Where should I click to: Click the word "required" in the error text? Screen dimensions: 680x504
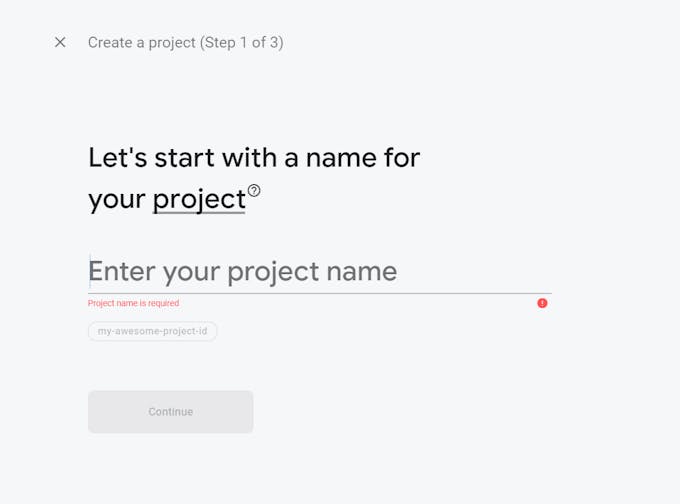(x=161, y=303)
